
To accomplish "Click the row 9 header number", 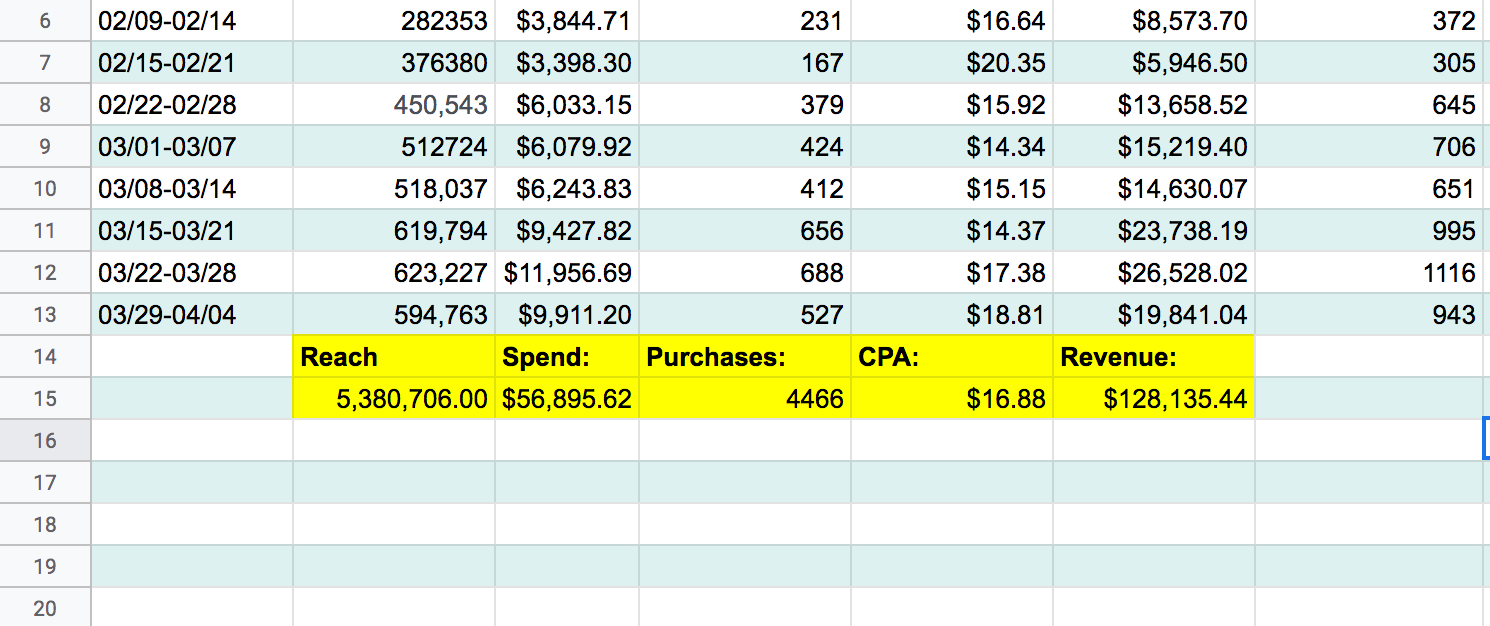I will click(x=45, y=147).
